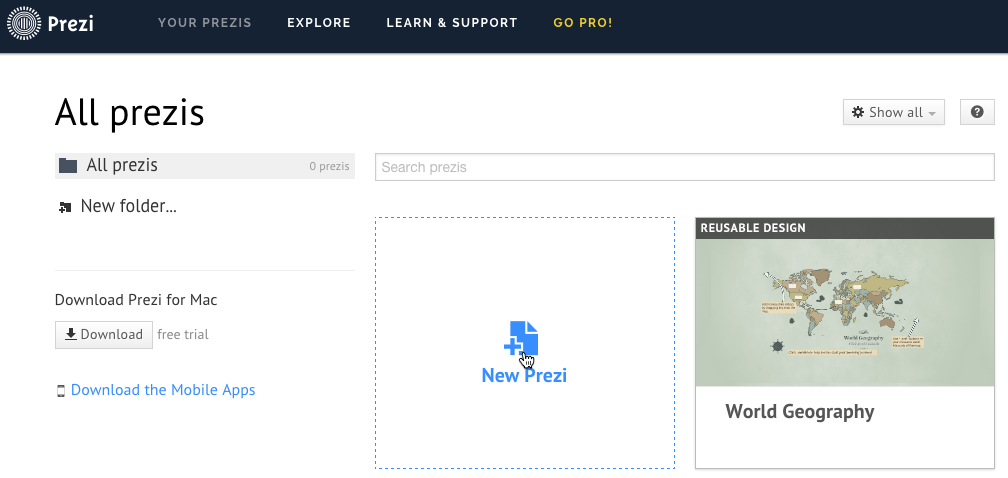Go to the Explore page

[x=319, y=23]
